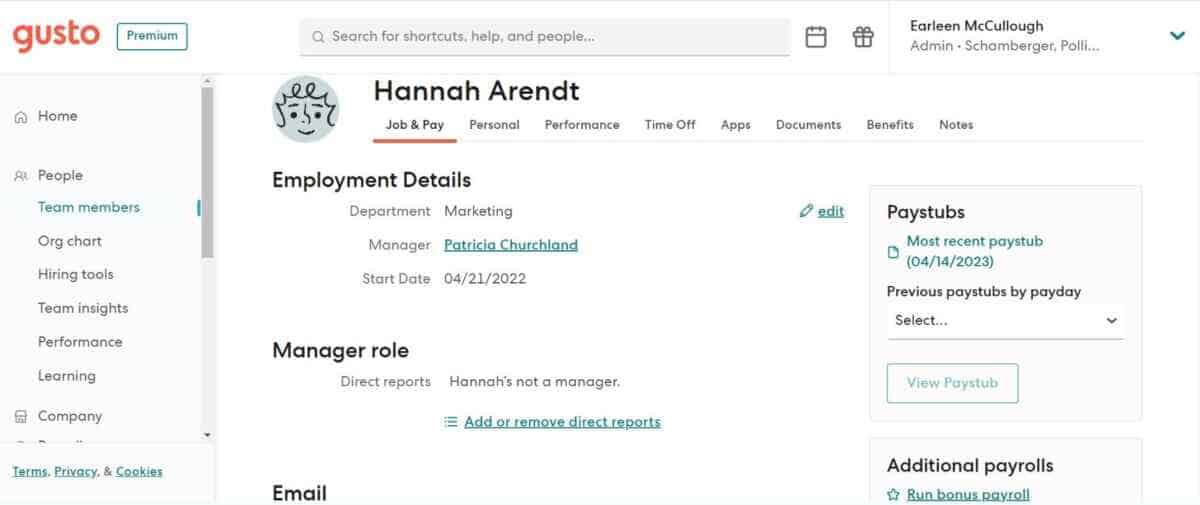Click the sidebar scrollbar down arrow

pyautogui.click(x=207, y=435)
